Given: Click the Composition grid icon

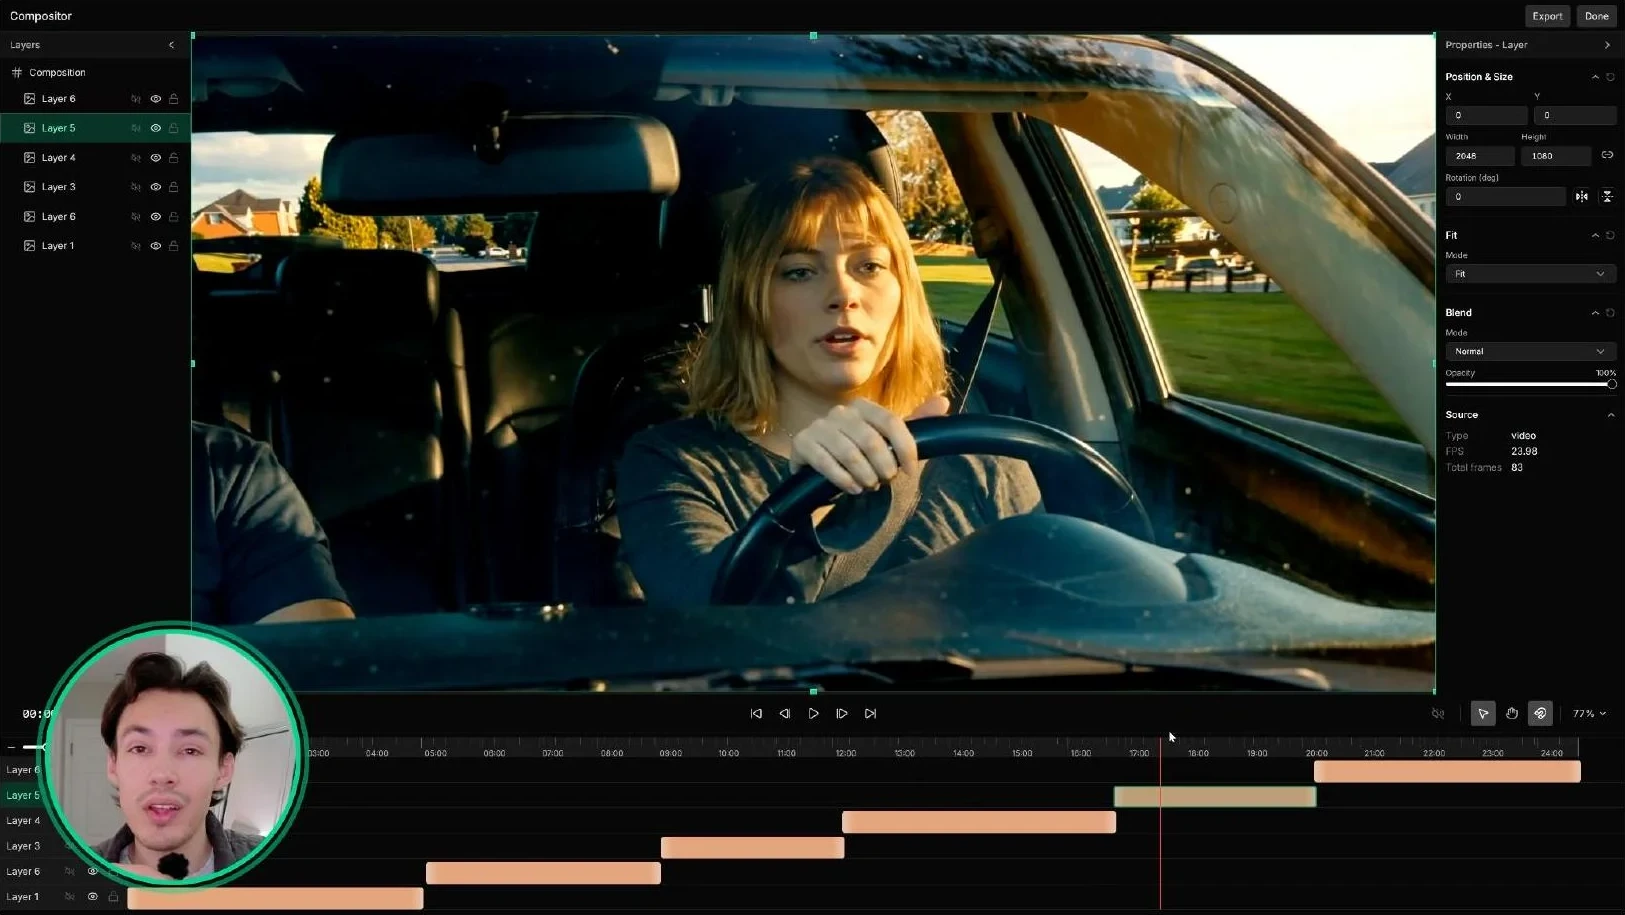Looking at the screenshot, I should (17, 73).
